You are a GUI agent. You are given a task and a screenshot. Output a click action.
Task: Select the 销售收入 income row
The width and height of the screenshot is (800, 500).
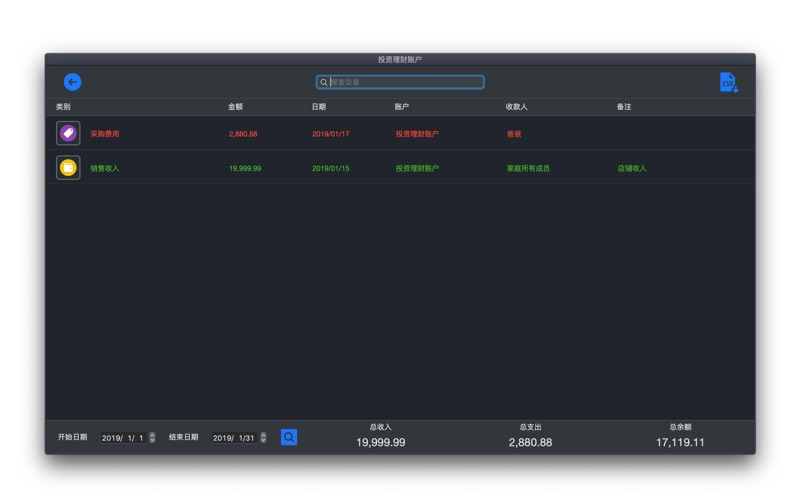click(400, 167)
